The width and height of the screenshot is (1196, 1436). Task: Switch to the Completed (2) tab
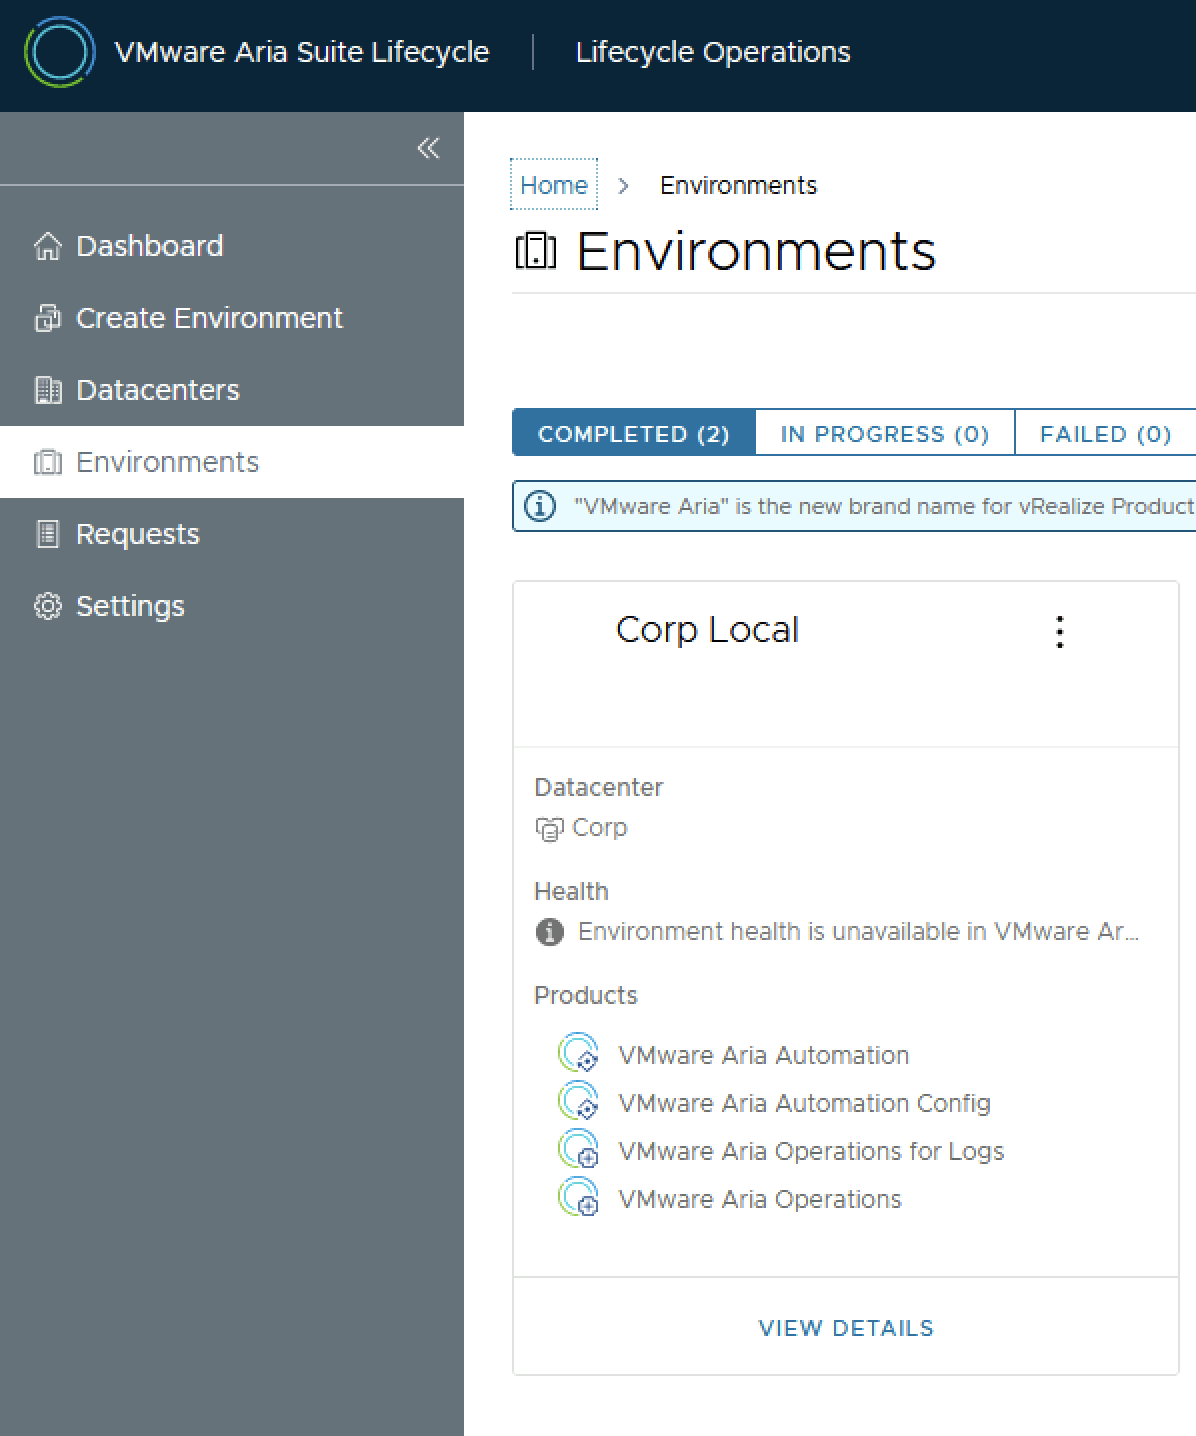pyautogui.click(x=633, y=434)
